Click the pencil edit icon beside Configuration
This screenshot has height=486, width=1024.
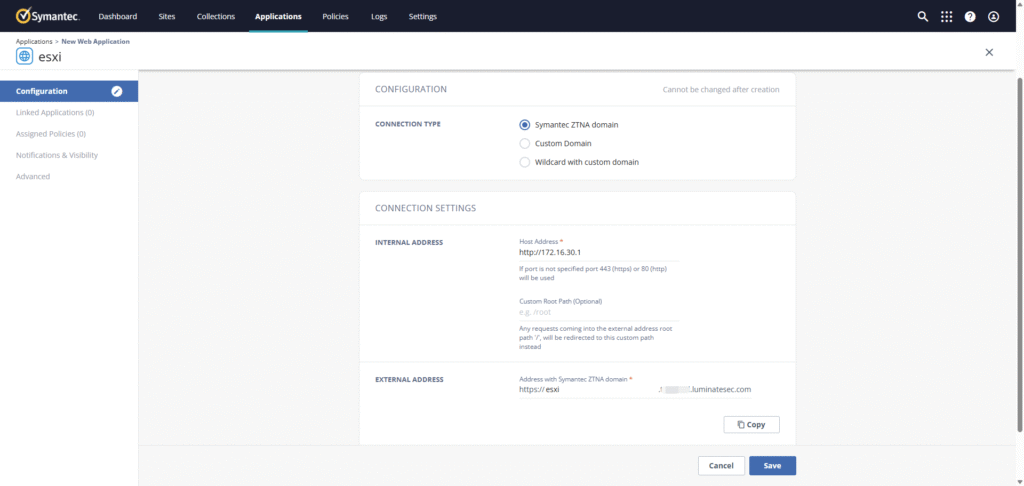117,91
